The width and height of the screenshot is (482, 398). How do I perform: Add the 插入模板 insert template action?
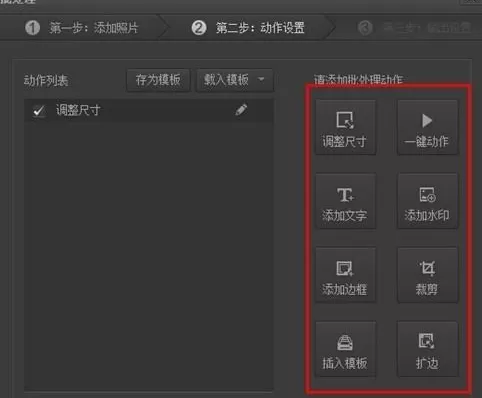pyautogui.click(x=345, y=349)
